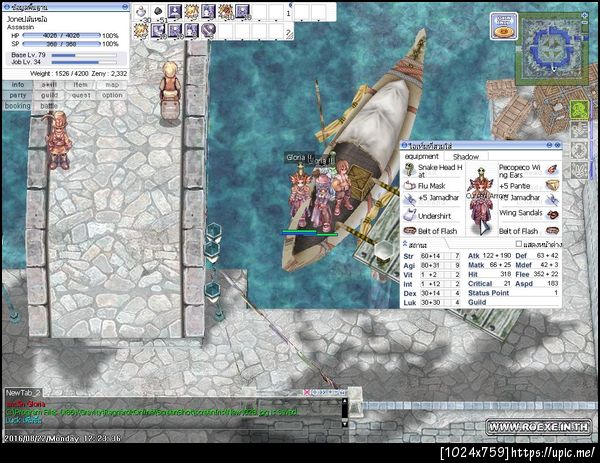
Task: Open the map button
Action: (112, 85)
